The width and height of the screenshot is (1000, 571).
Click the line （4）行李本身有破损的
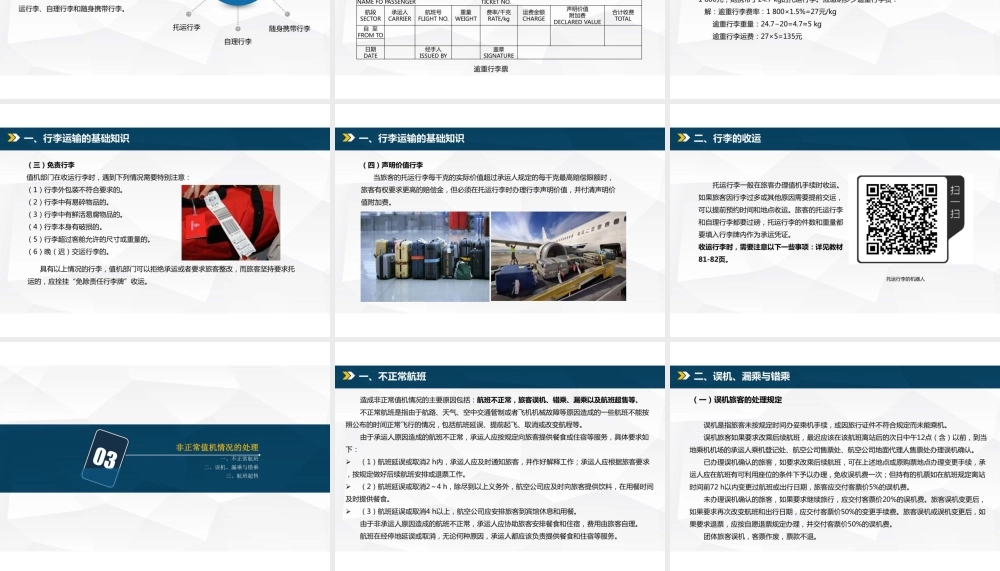click(64, 226)
